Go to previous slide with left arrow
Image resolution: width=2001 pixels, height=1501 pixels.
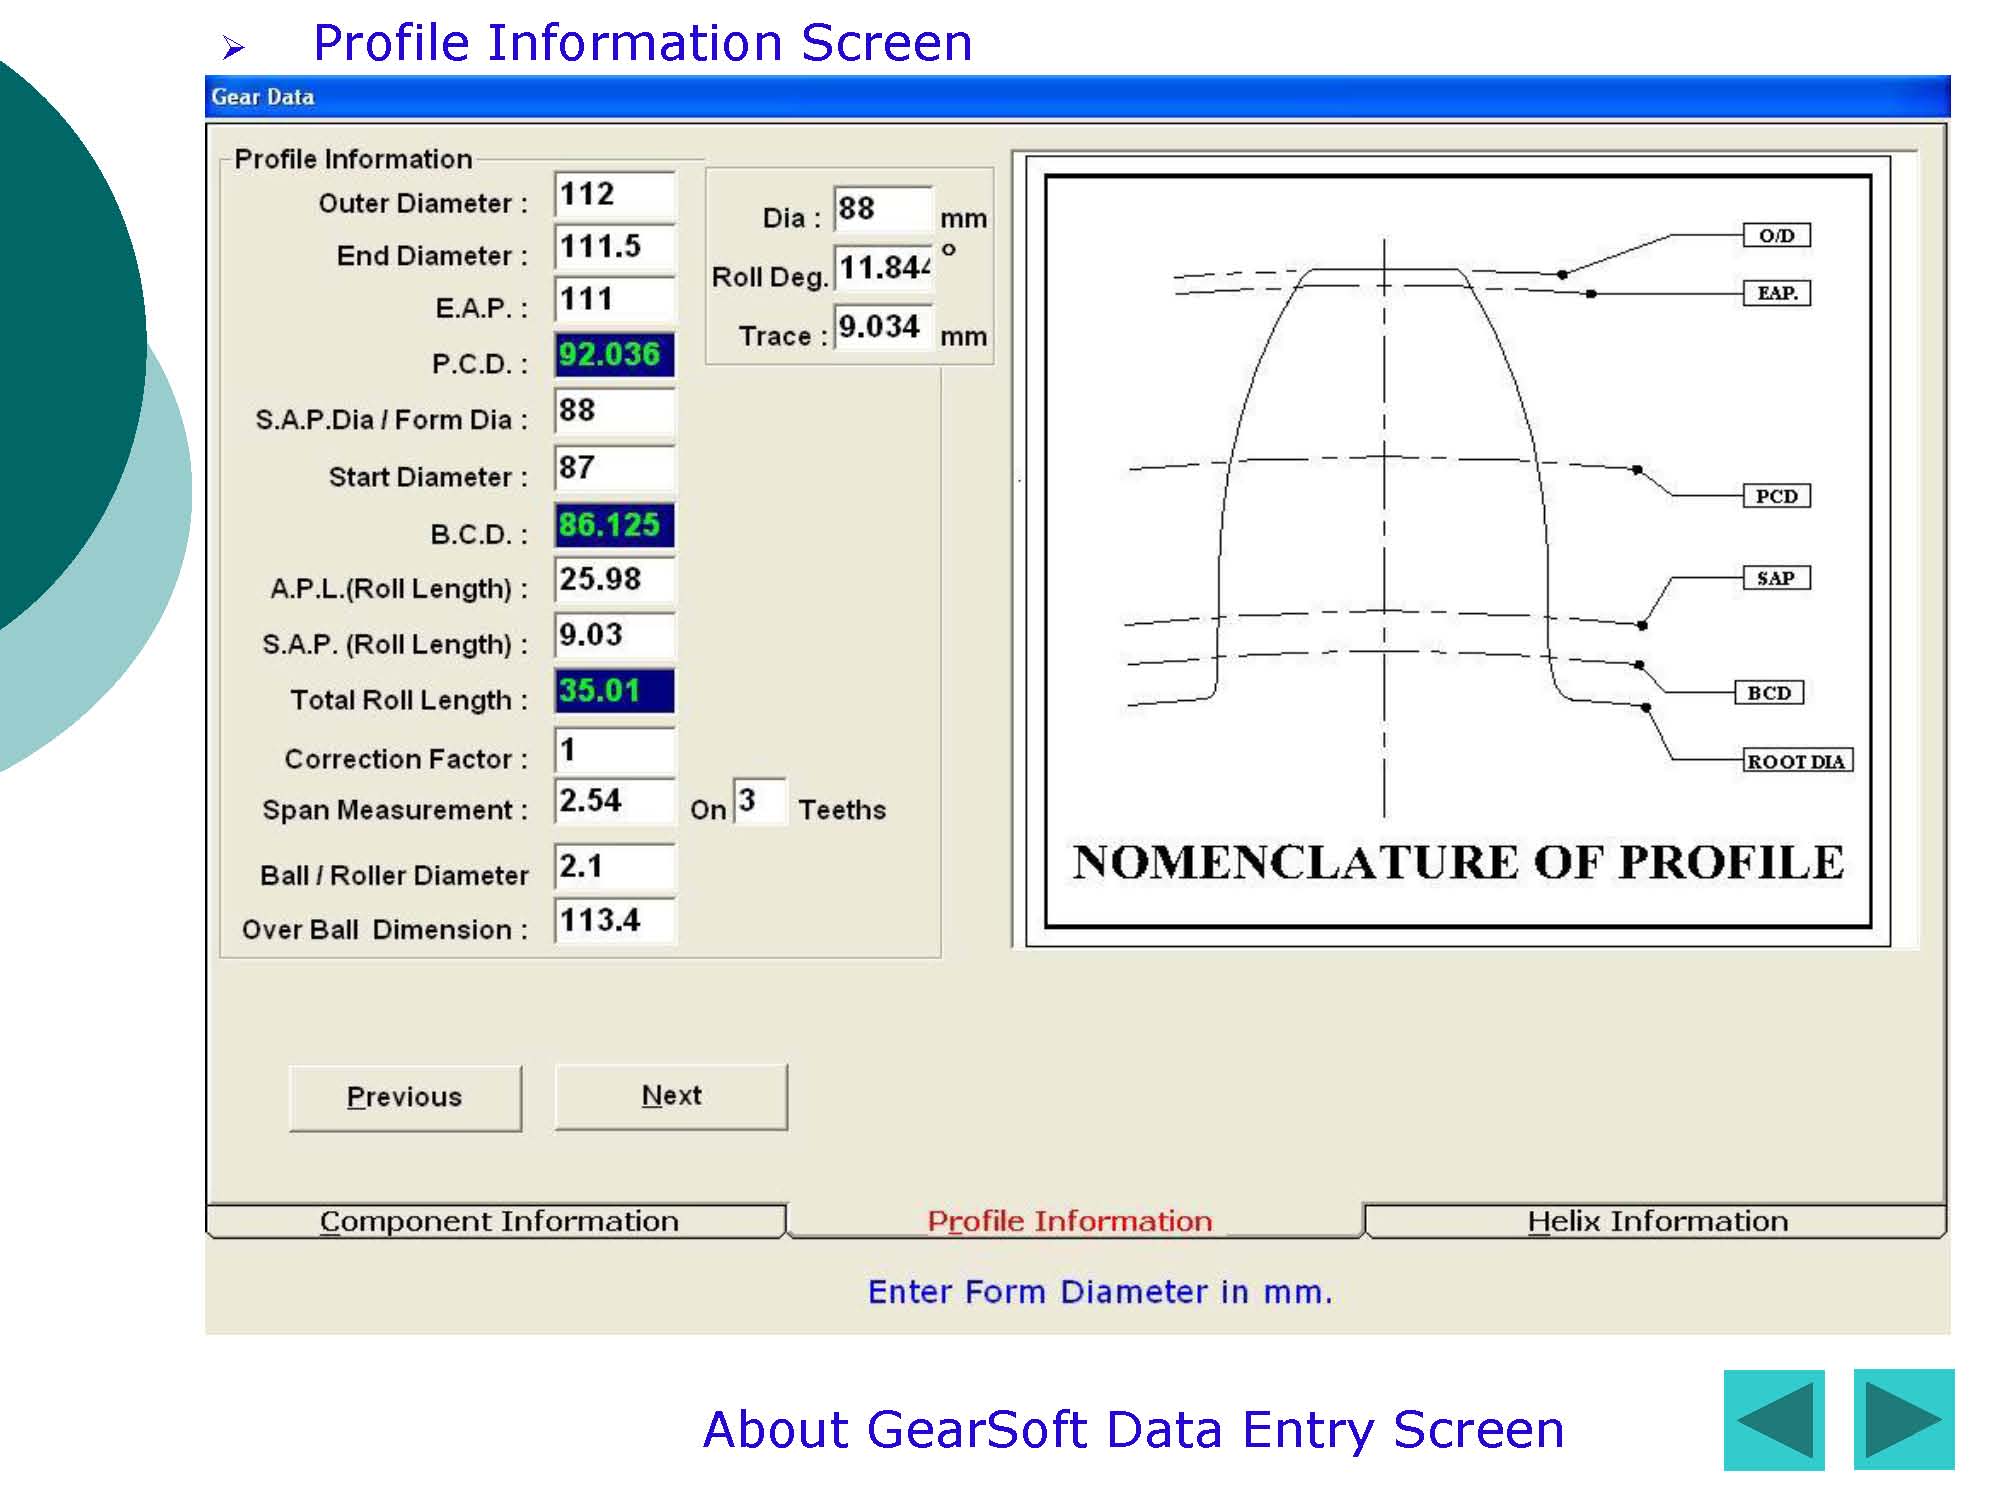1774,1419
